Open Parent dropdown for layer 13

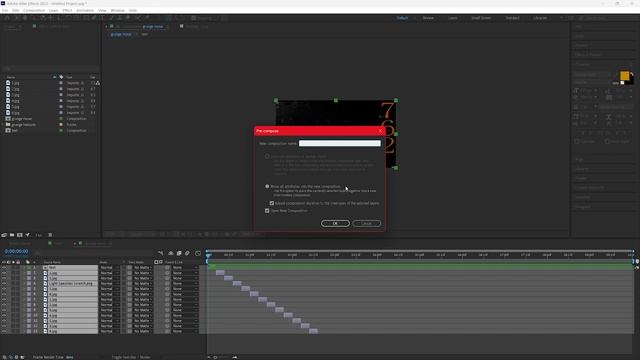184,331
